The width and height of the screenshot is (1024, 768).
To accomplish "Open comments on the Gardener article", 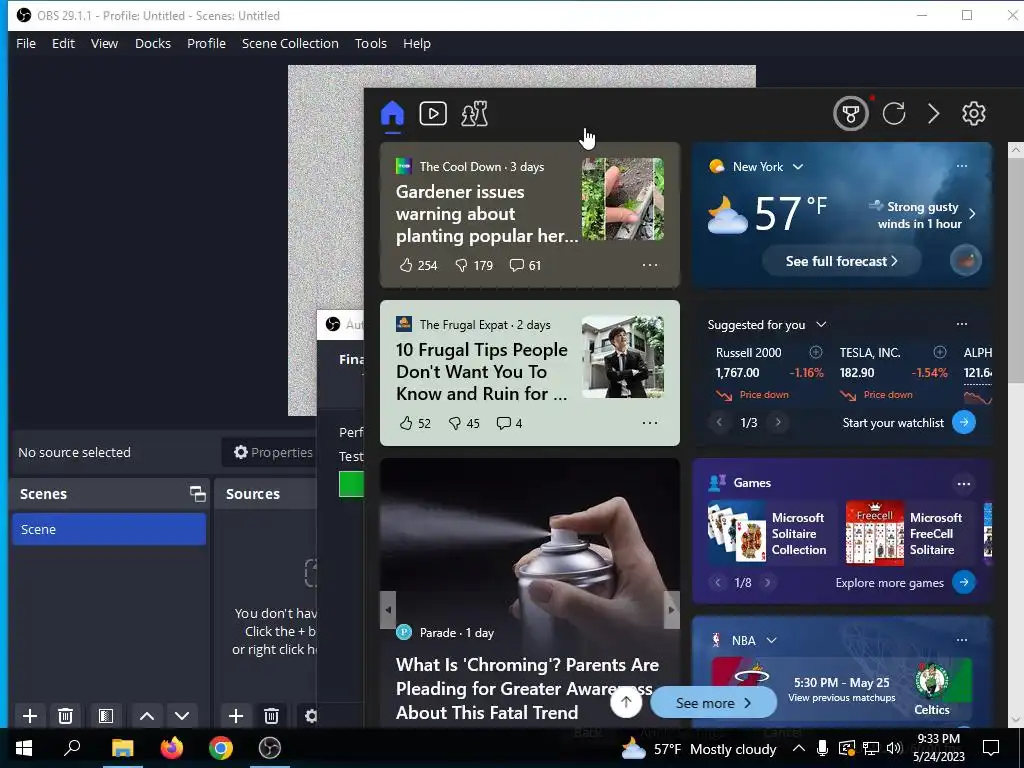I will click(x=525, y=265).
